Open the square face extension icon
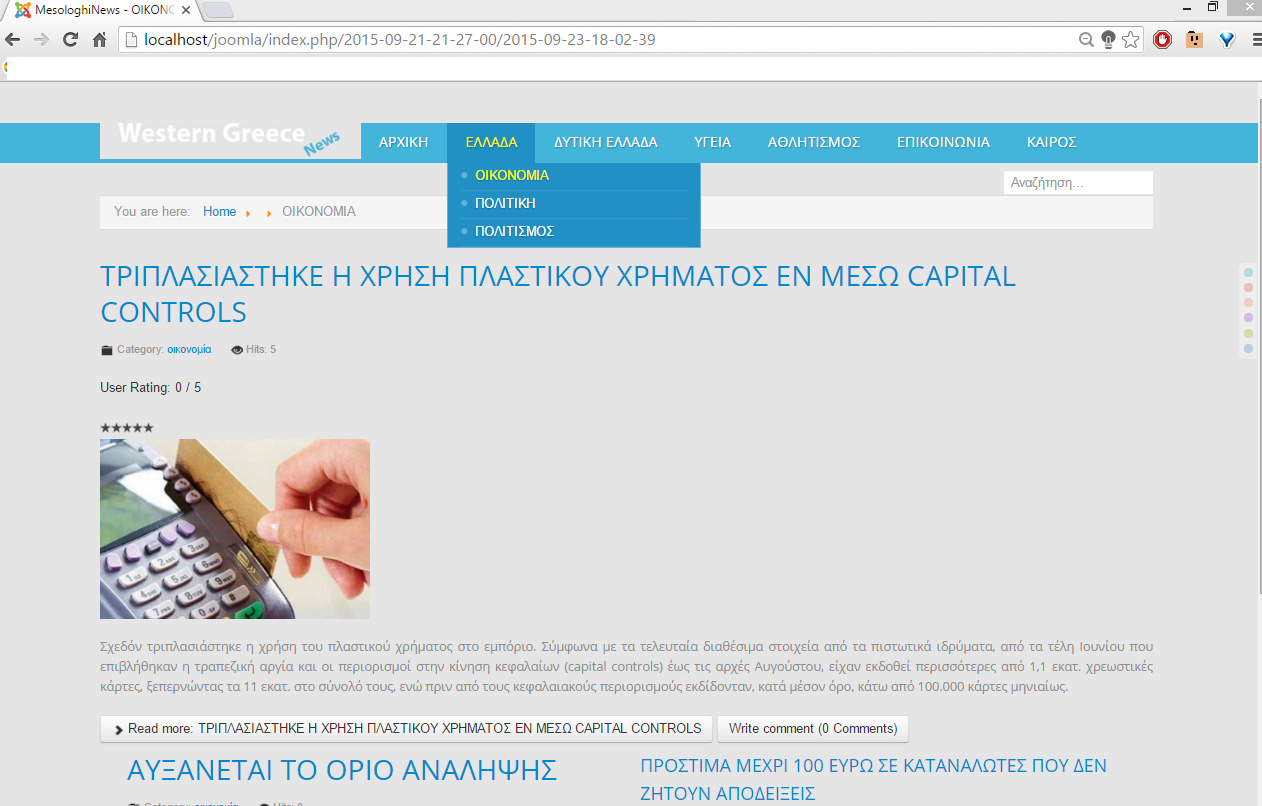The image size is (1262, 806). (x=1194, y=40)
